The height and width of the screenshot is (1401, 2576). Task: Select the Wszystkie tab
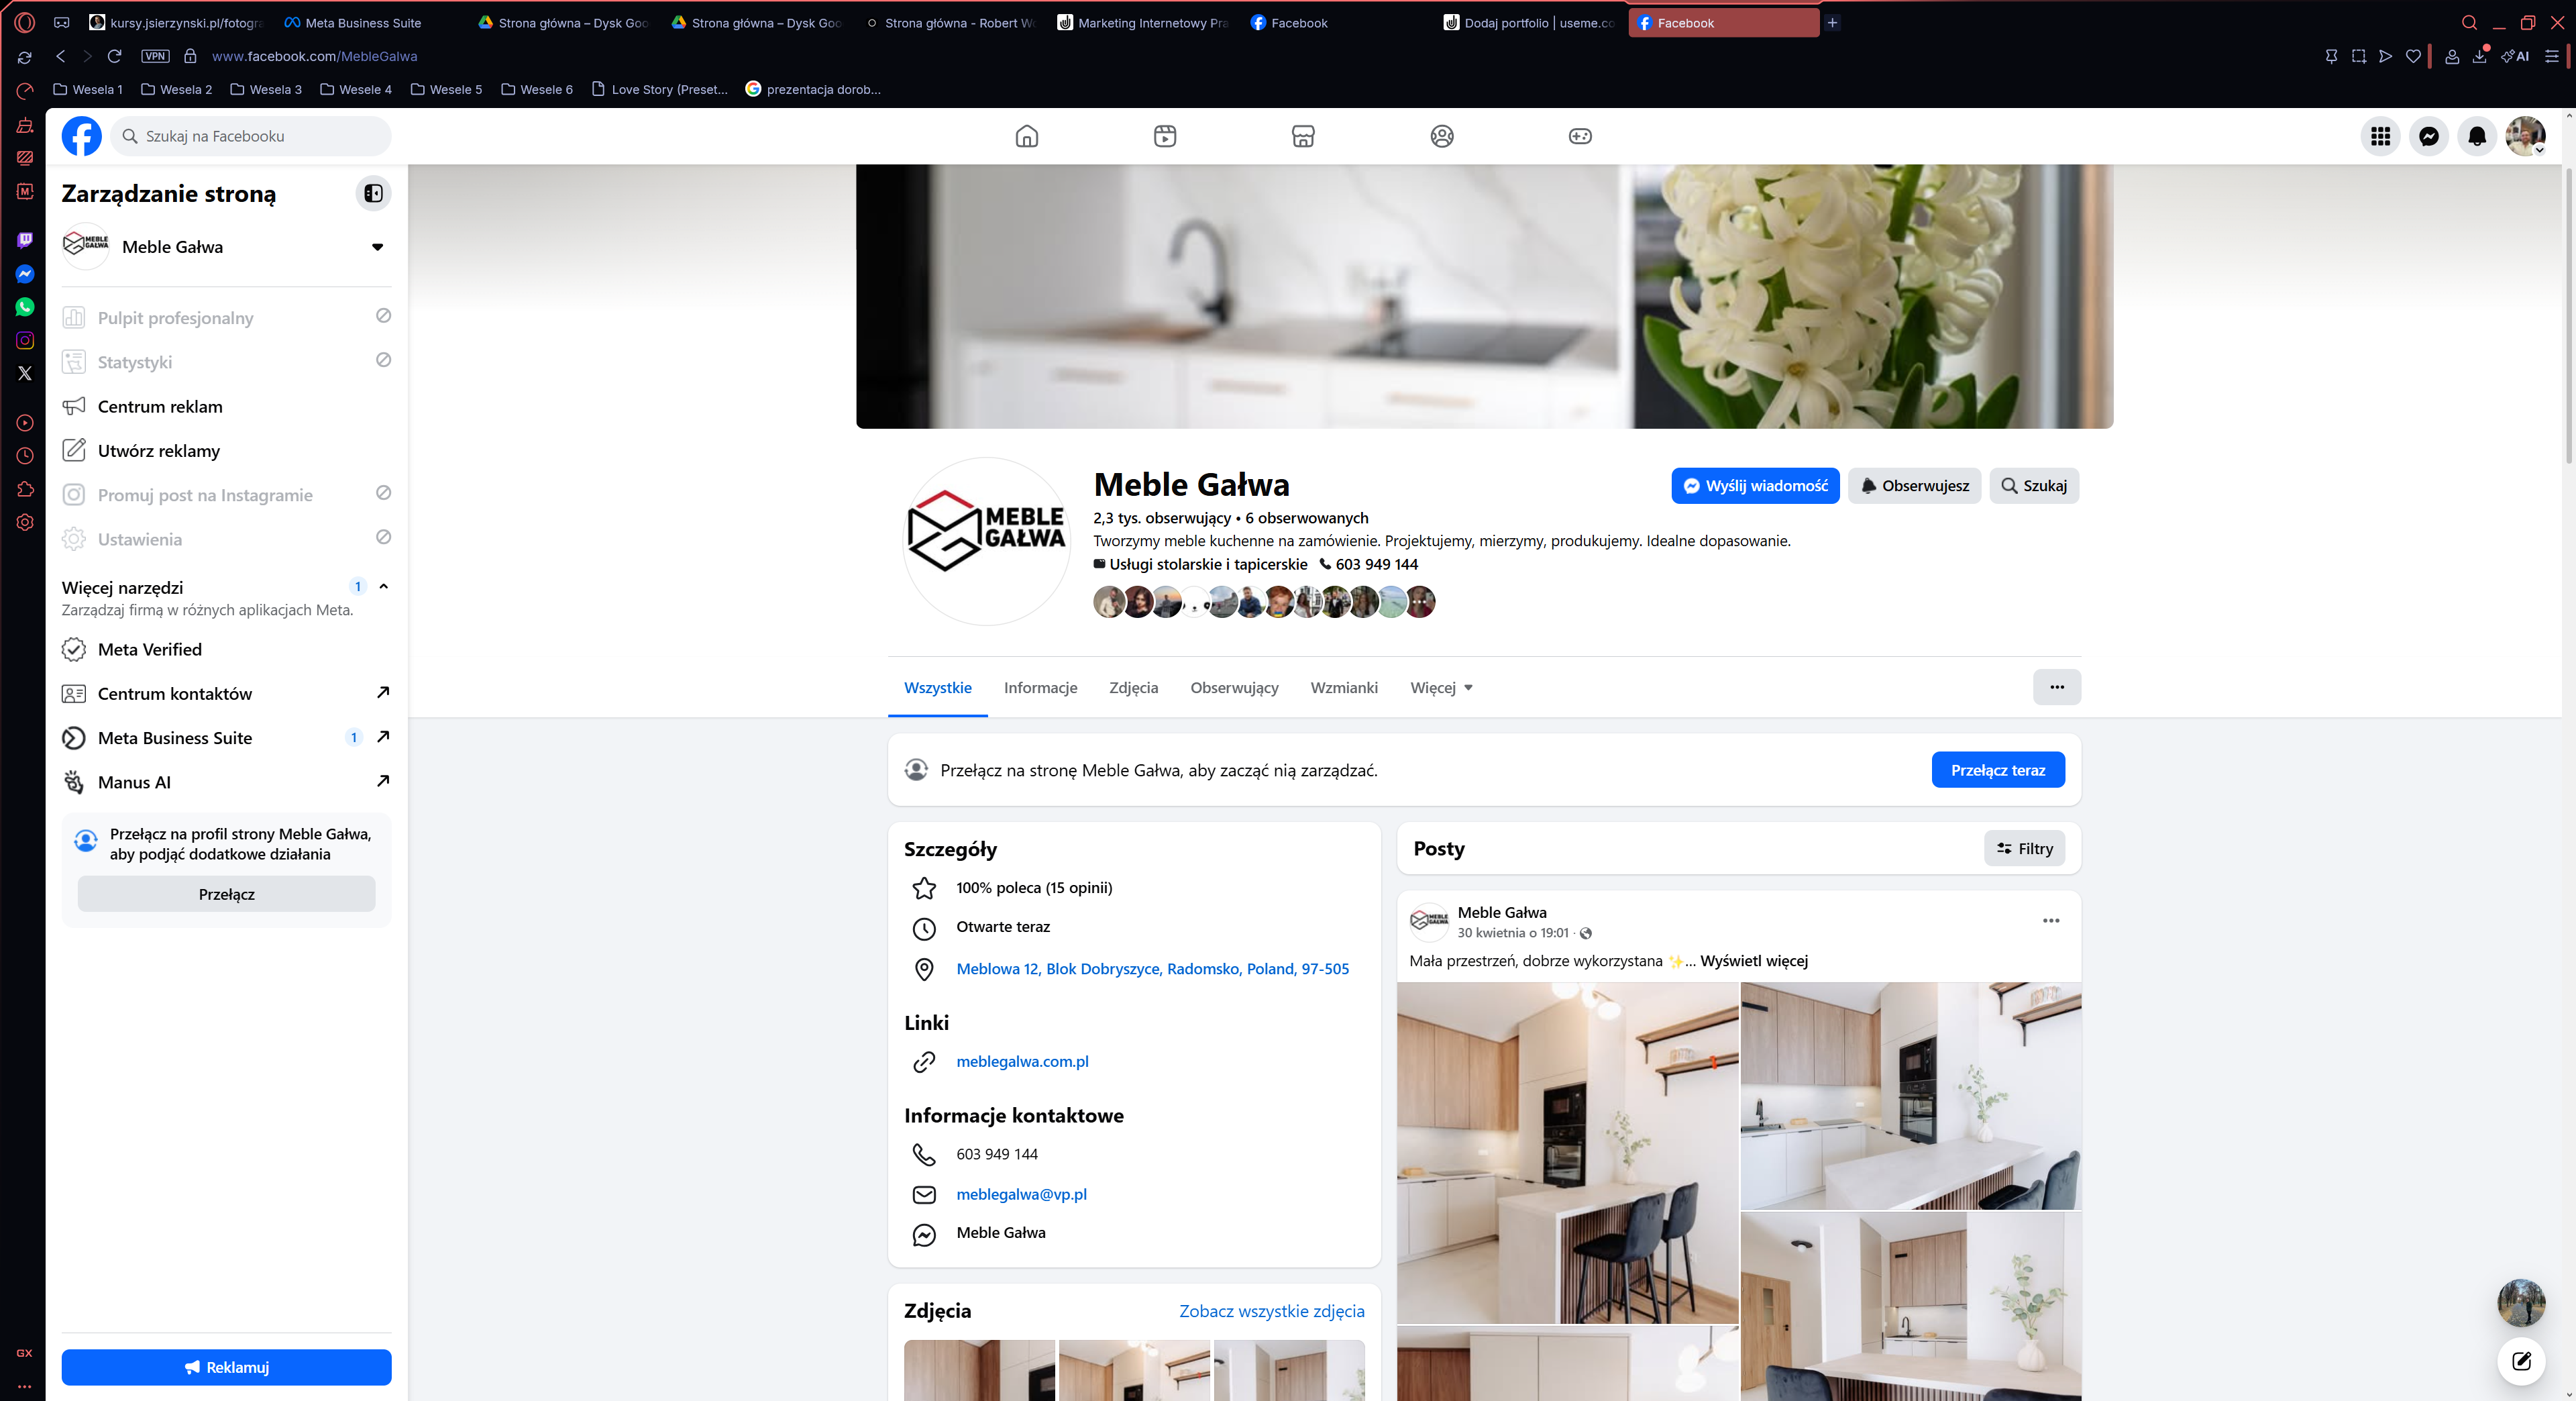937,688
